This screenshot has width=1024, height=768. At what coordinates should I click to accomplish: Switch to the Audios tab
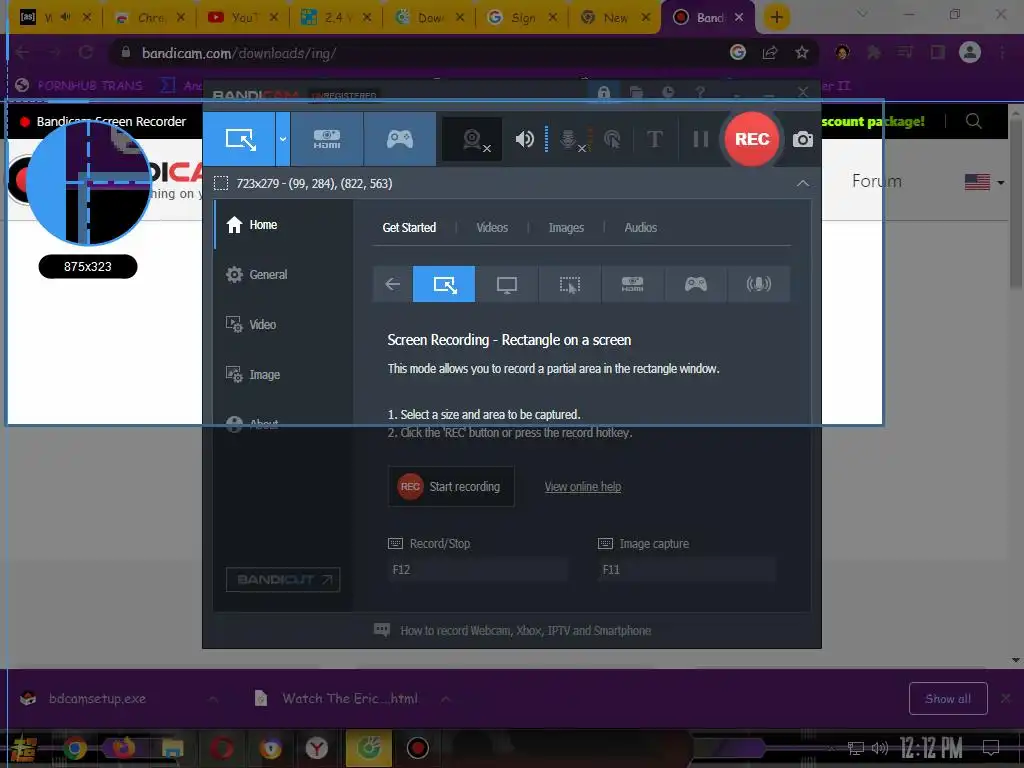click(641, 227)
